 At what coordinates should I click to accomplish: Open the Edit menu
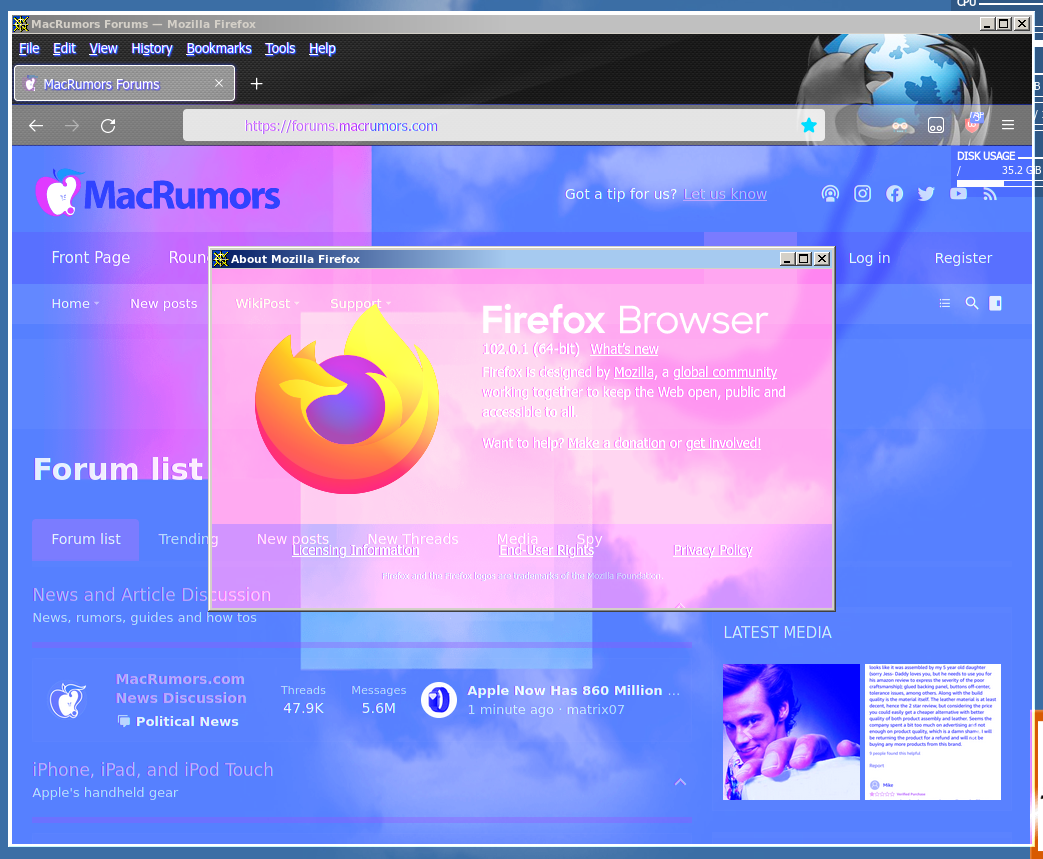pos(65,49)
